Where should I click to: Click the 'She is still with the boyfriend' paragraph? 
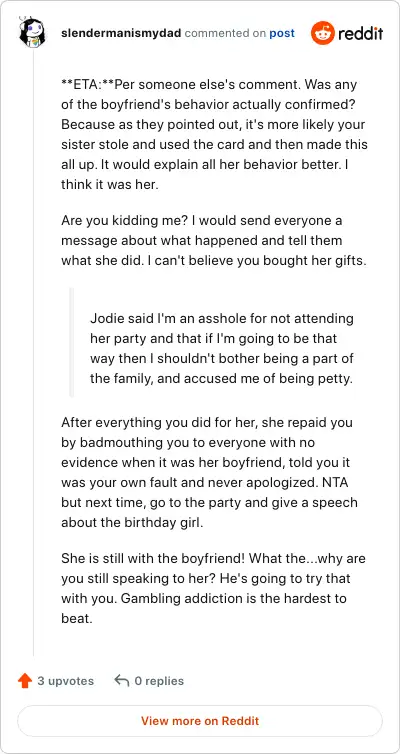[213, 589]
